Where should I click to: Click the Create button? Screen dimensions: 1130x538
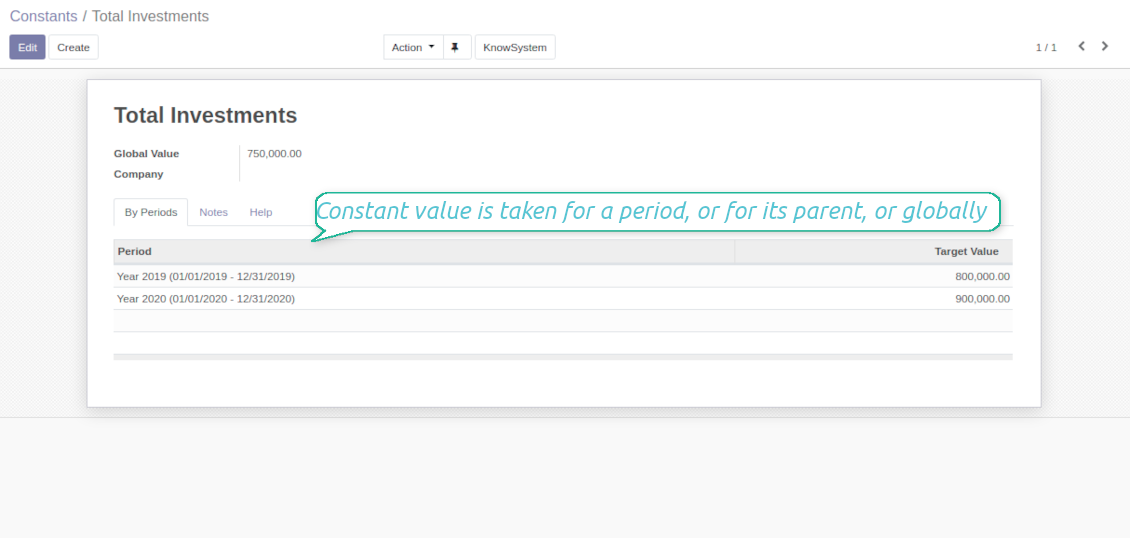coord(73,47)
